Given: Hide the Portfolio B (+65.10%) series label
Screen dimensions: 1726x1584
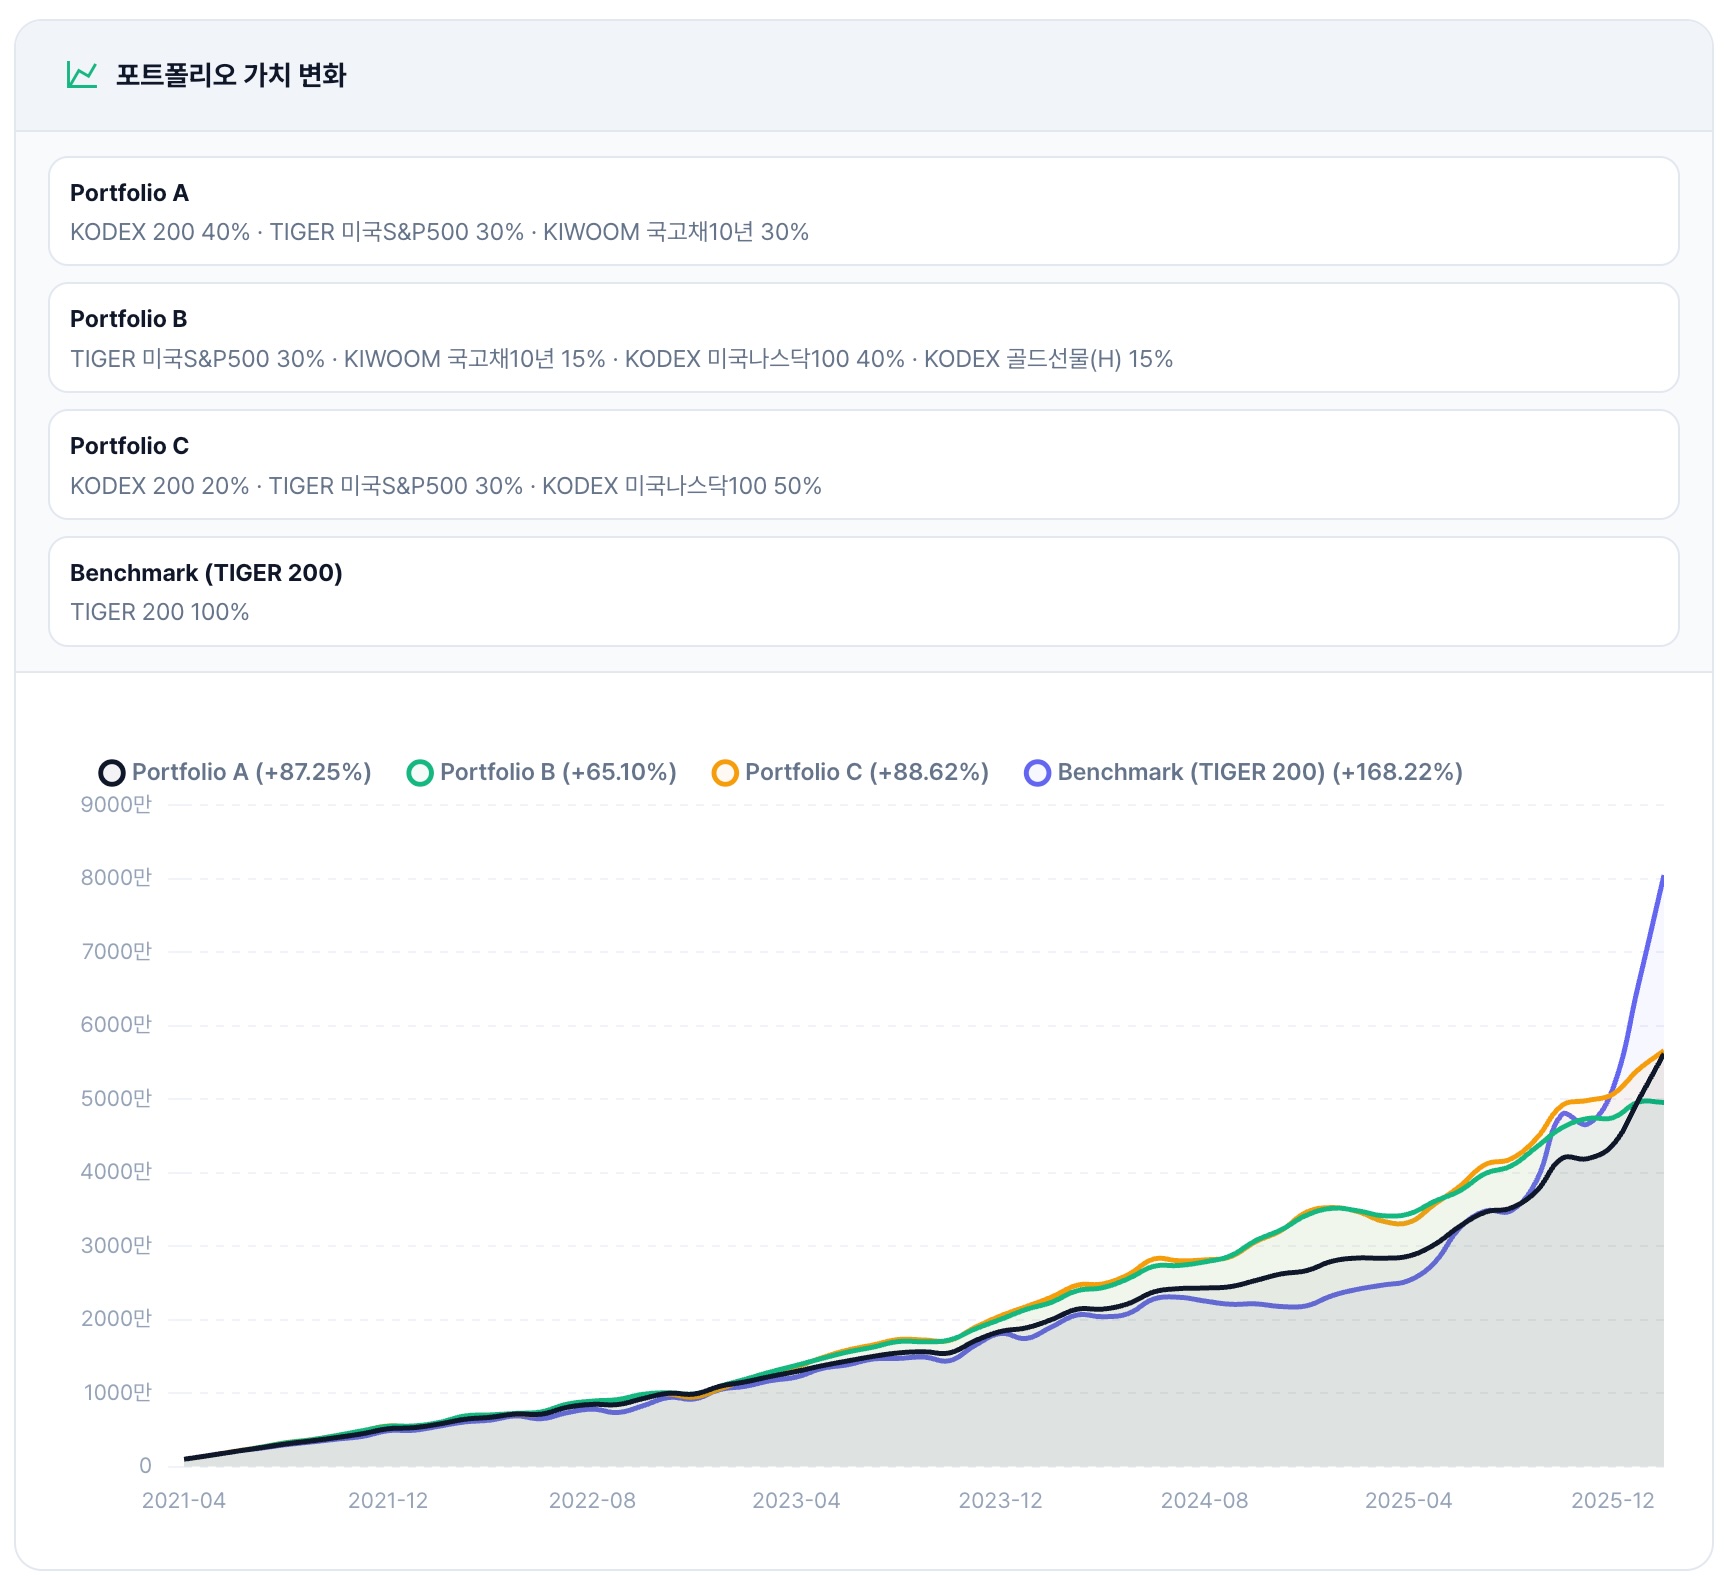Looking at the screenshot, I should [558, 772].
